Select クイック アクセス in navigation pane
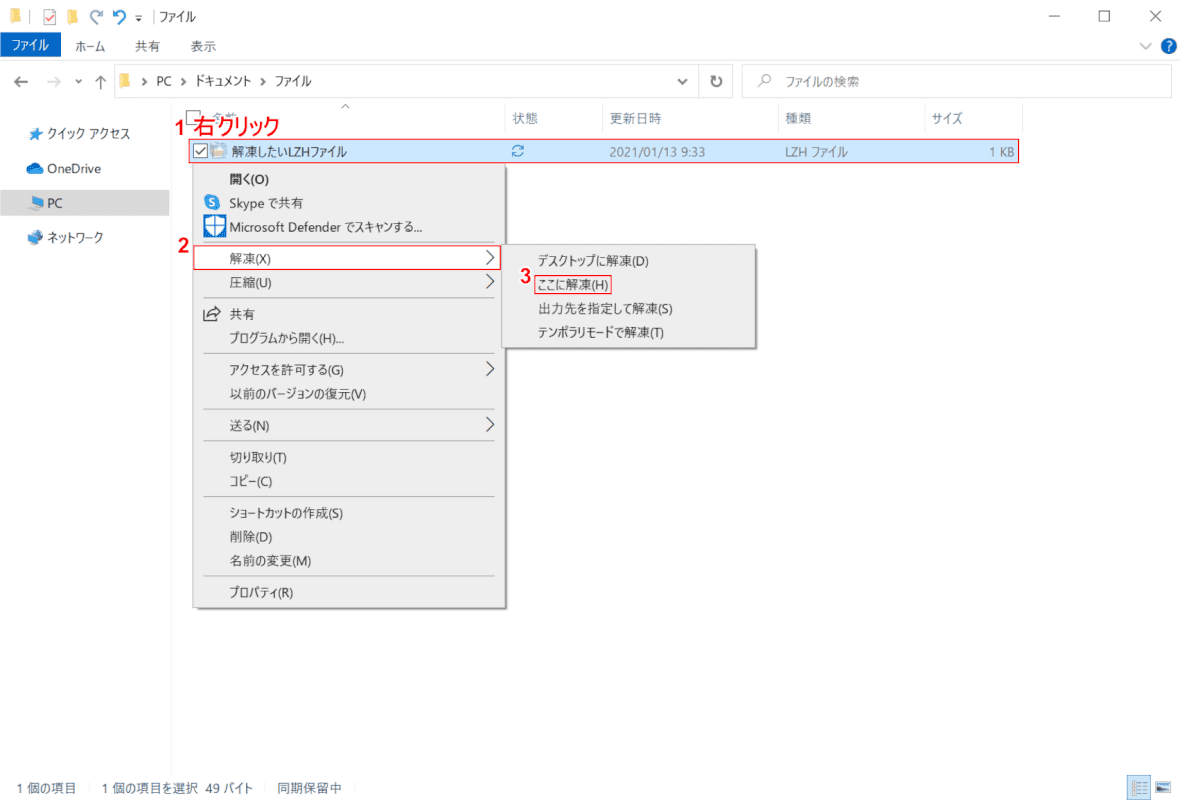This screenshot has width=1180, height=800. click(x=81, y=134)
